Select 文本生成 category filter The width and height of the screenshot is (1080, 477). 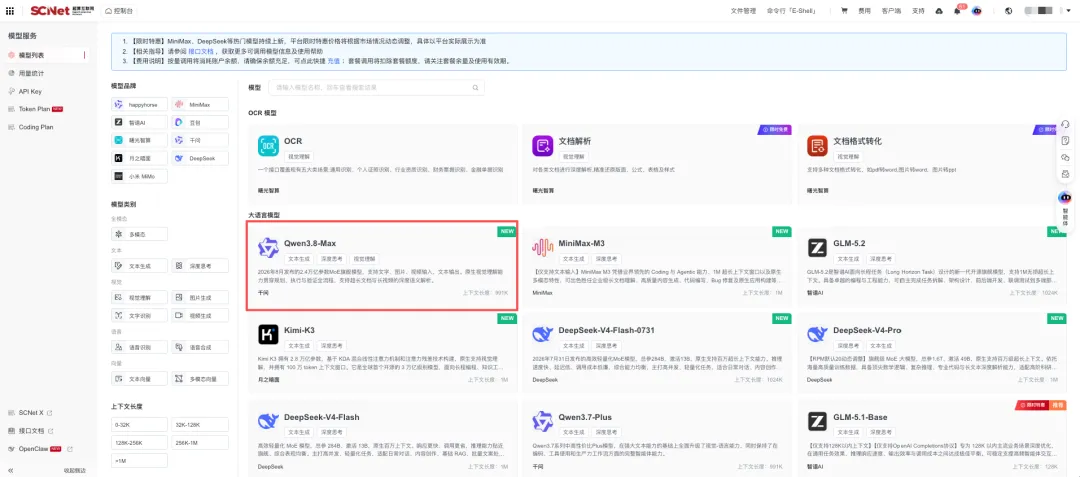pyautogui.click(x=139, y=266)
